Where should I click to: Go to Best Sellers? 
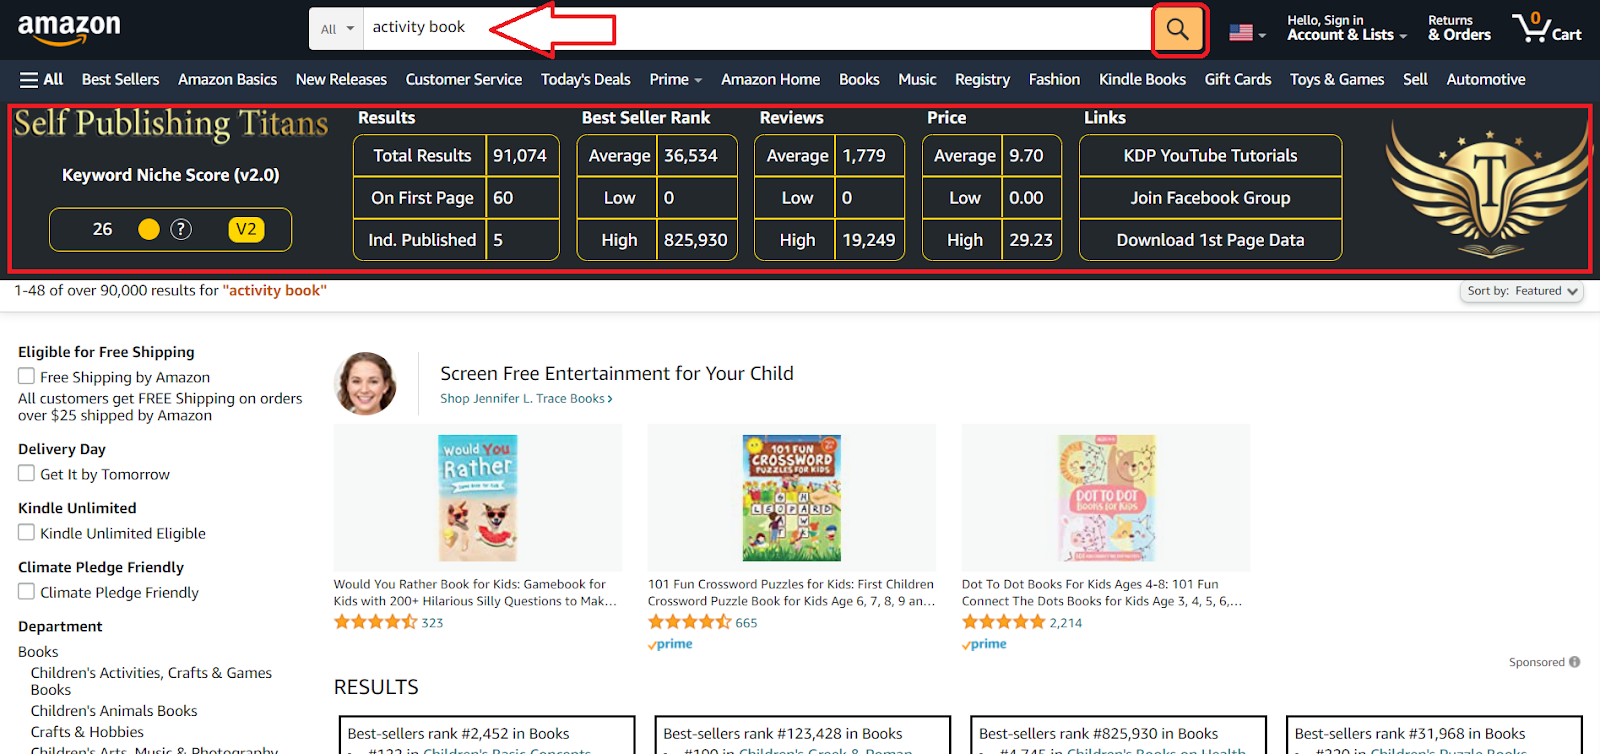coord(120,79)
